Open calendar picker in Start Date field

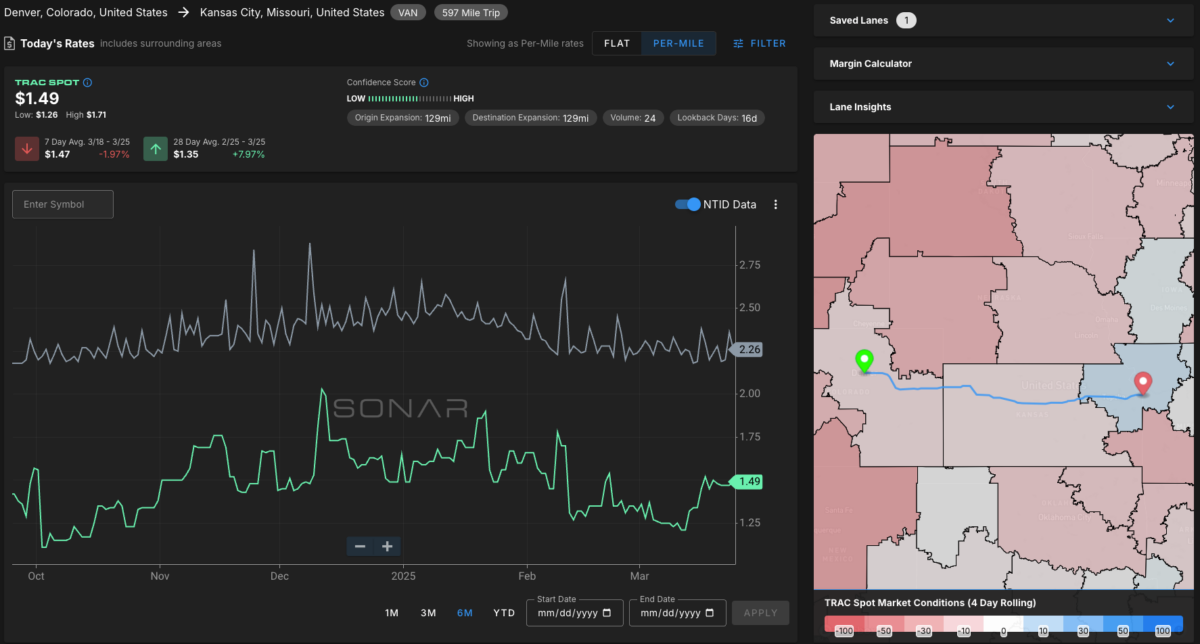point(606,613)
